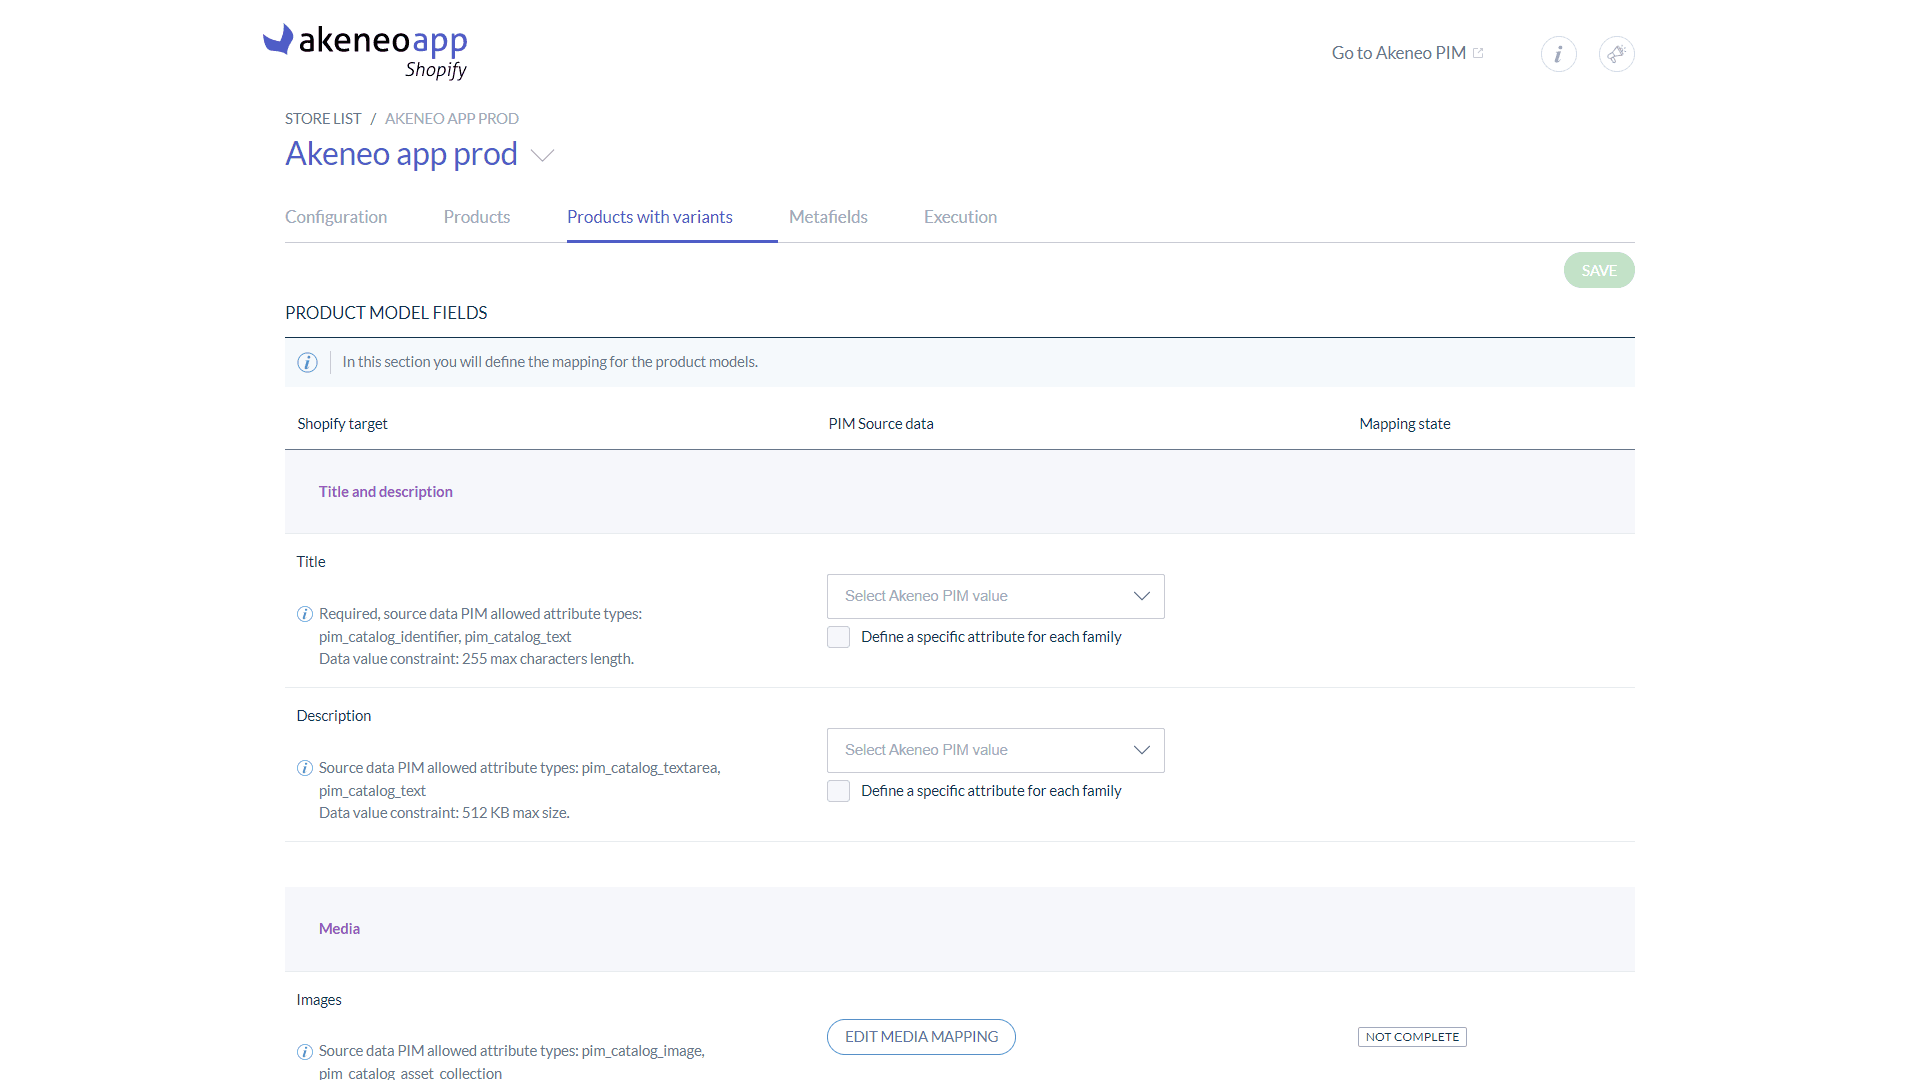Click the SAVE button
Image resolution: width=1920 pixels, height=1080 pixels.
[x=1599, y=271]
